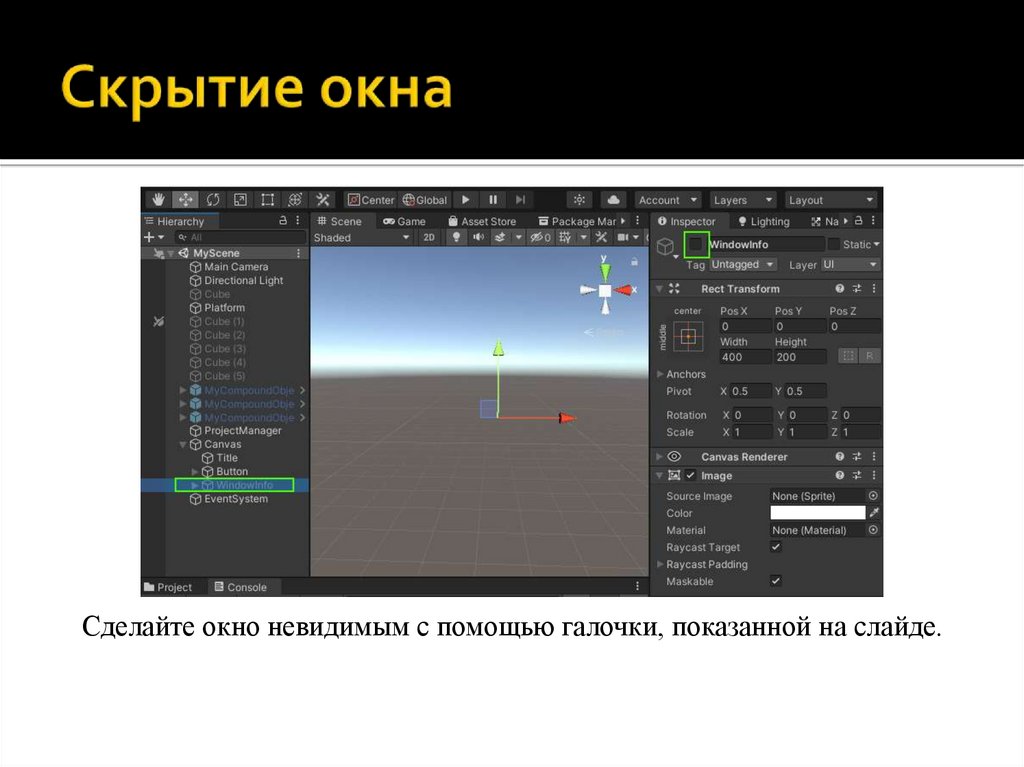The height and width of the screenshot is (767, 1024).
Task: Click the scene camera settings icon
Action: (x=623, y=237)
